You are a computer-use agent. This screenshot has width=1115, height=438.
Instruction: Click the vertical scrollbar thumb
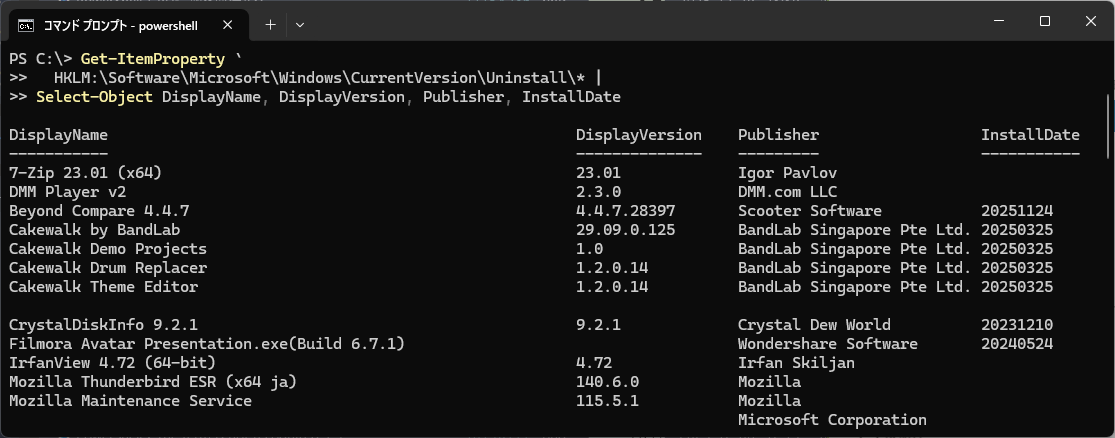(1107, 125)
